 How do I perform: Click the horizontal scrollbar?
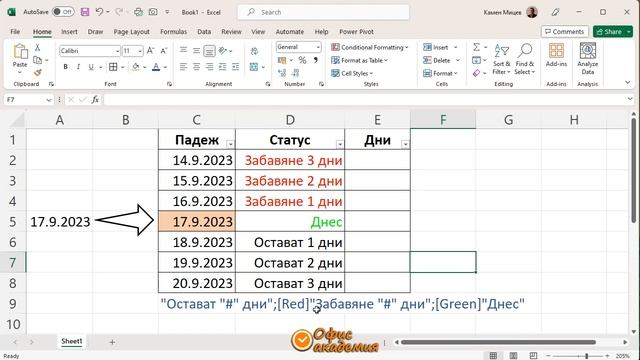click(x=498, y=342)
